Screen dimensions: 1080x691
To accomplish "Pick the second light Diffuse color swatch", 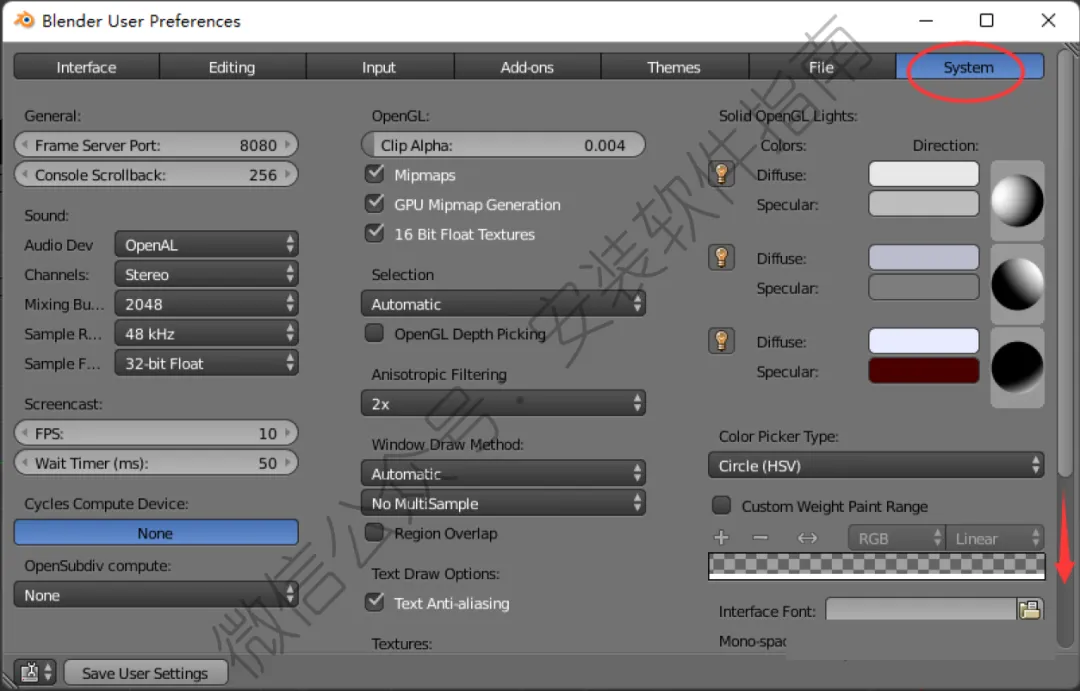I will [x=923, y=258].
